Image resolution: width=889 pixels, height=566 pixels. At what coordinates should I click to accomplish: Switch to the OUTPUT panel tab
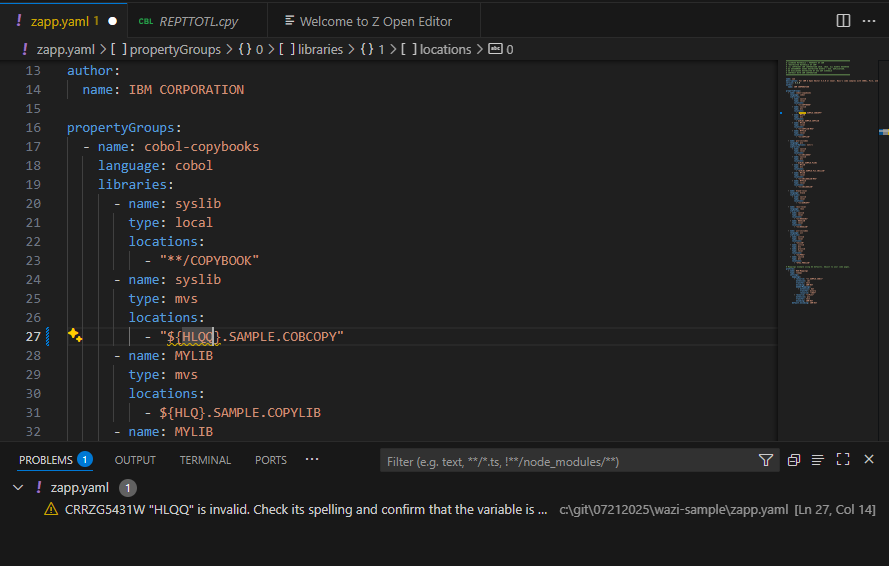click(x=135, y=460)
